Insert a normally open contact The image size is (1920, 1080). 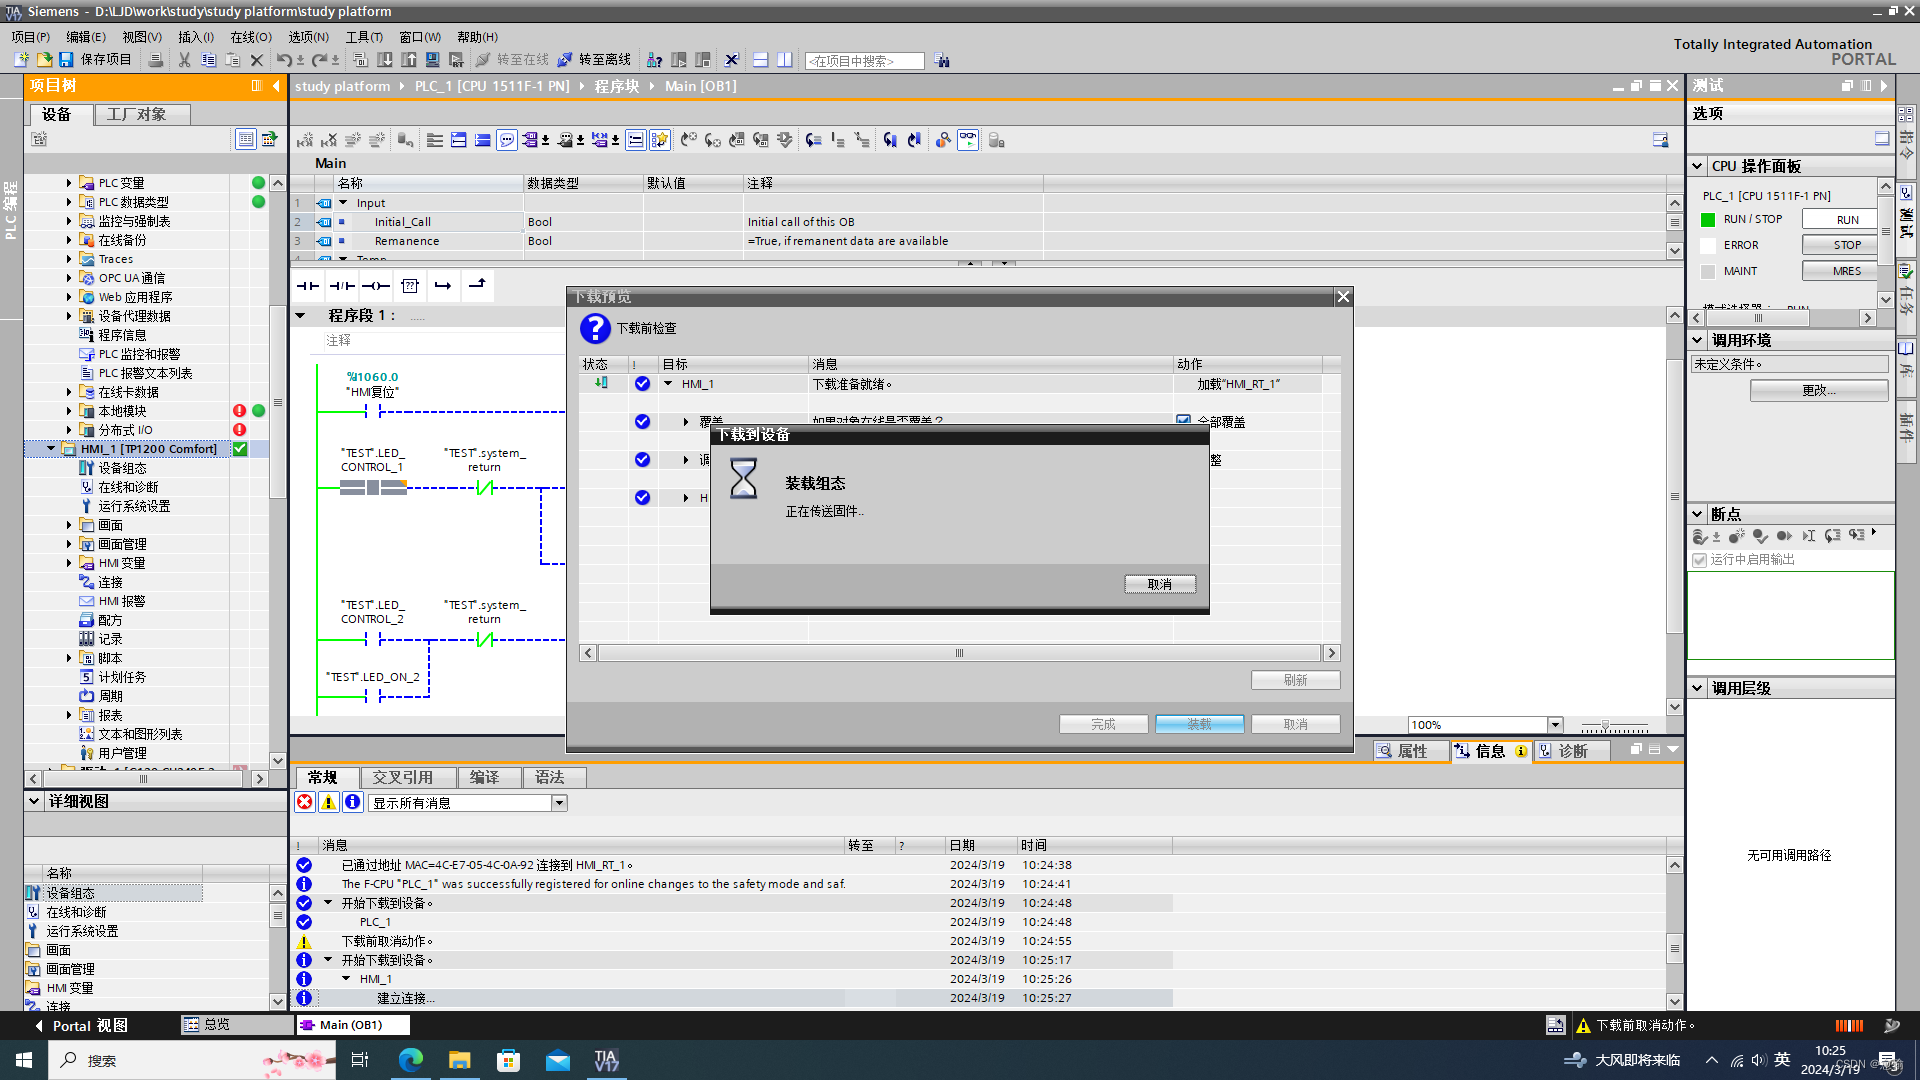click(x=307, y=286)
